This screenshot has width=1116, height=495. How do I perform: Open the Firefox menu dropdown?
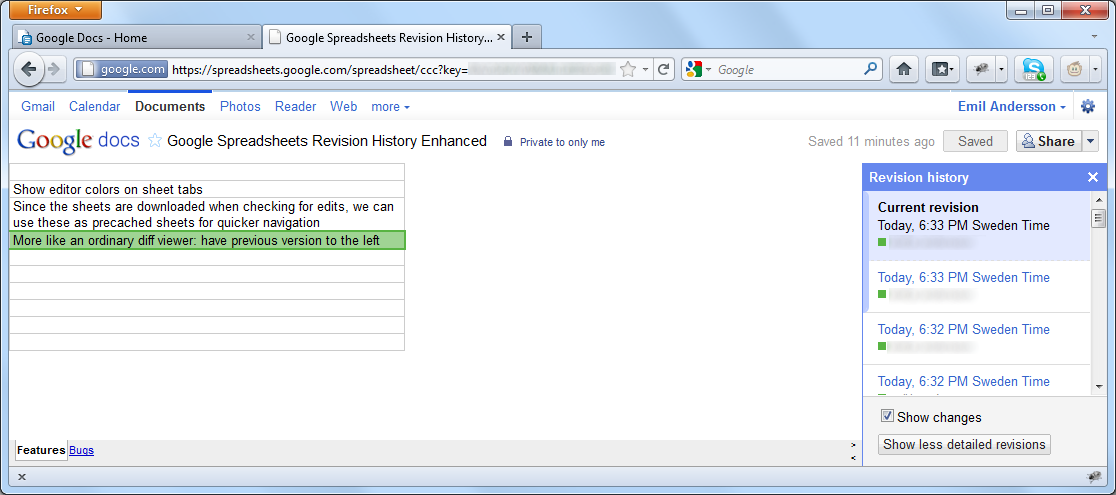(56, 10)
